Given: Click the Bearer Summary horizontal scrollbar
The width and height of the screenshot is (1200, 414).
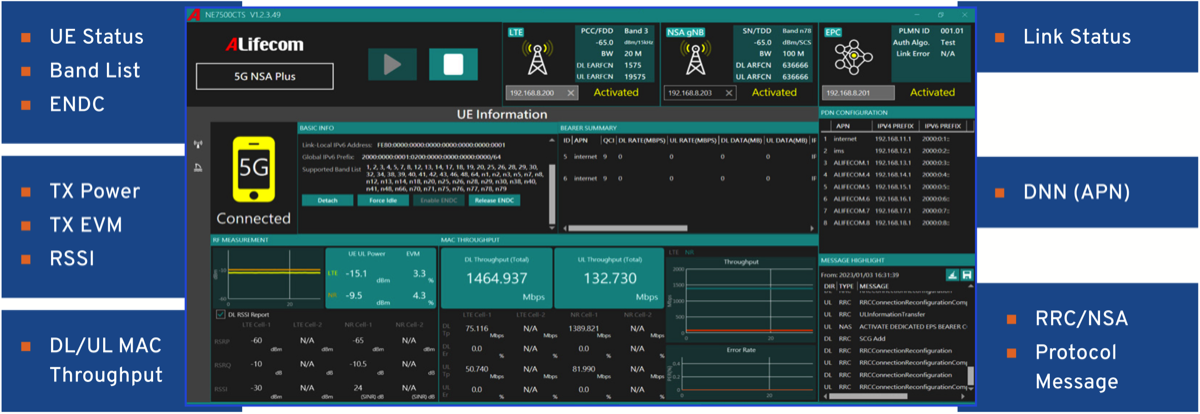Looking at the screenshot, I should (687, 227).
